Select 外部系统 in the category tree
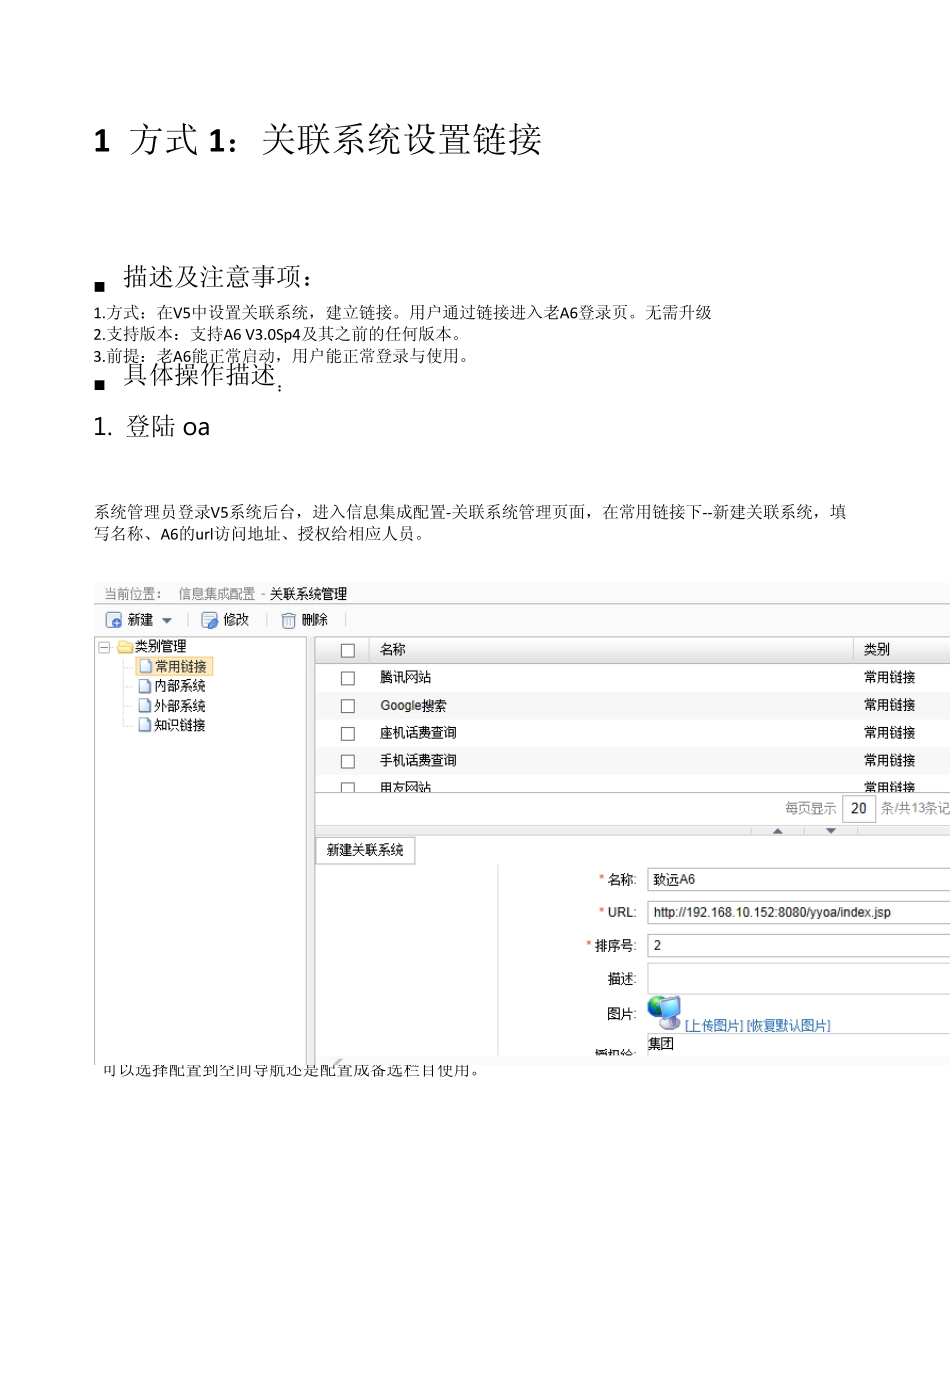The image size is (950, 1384). pos(180,706)
